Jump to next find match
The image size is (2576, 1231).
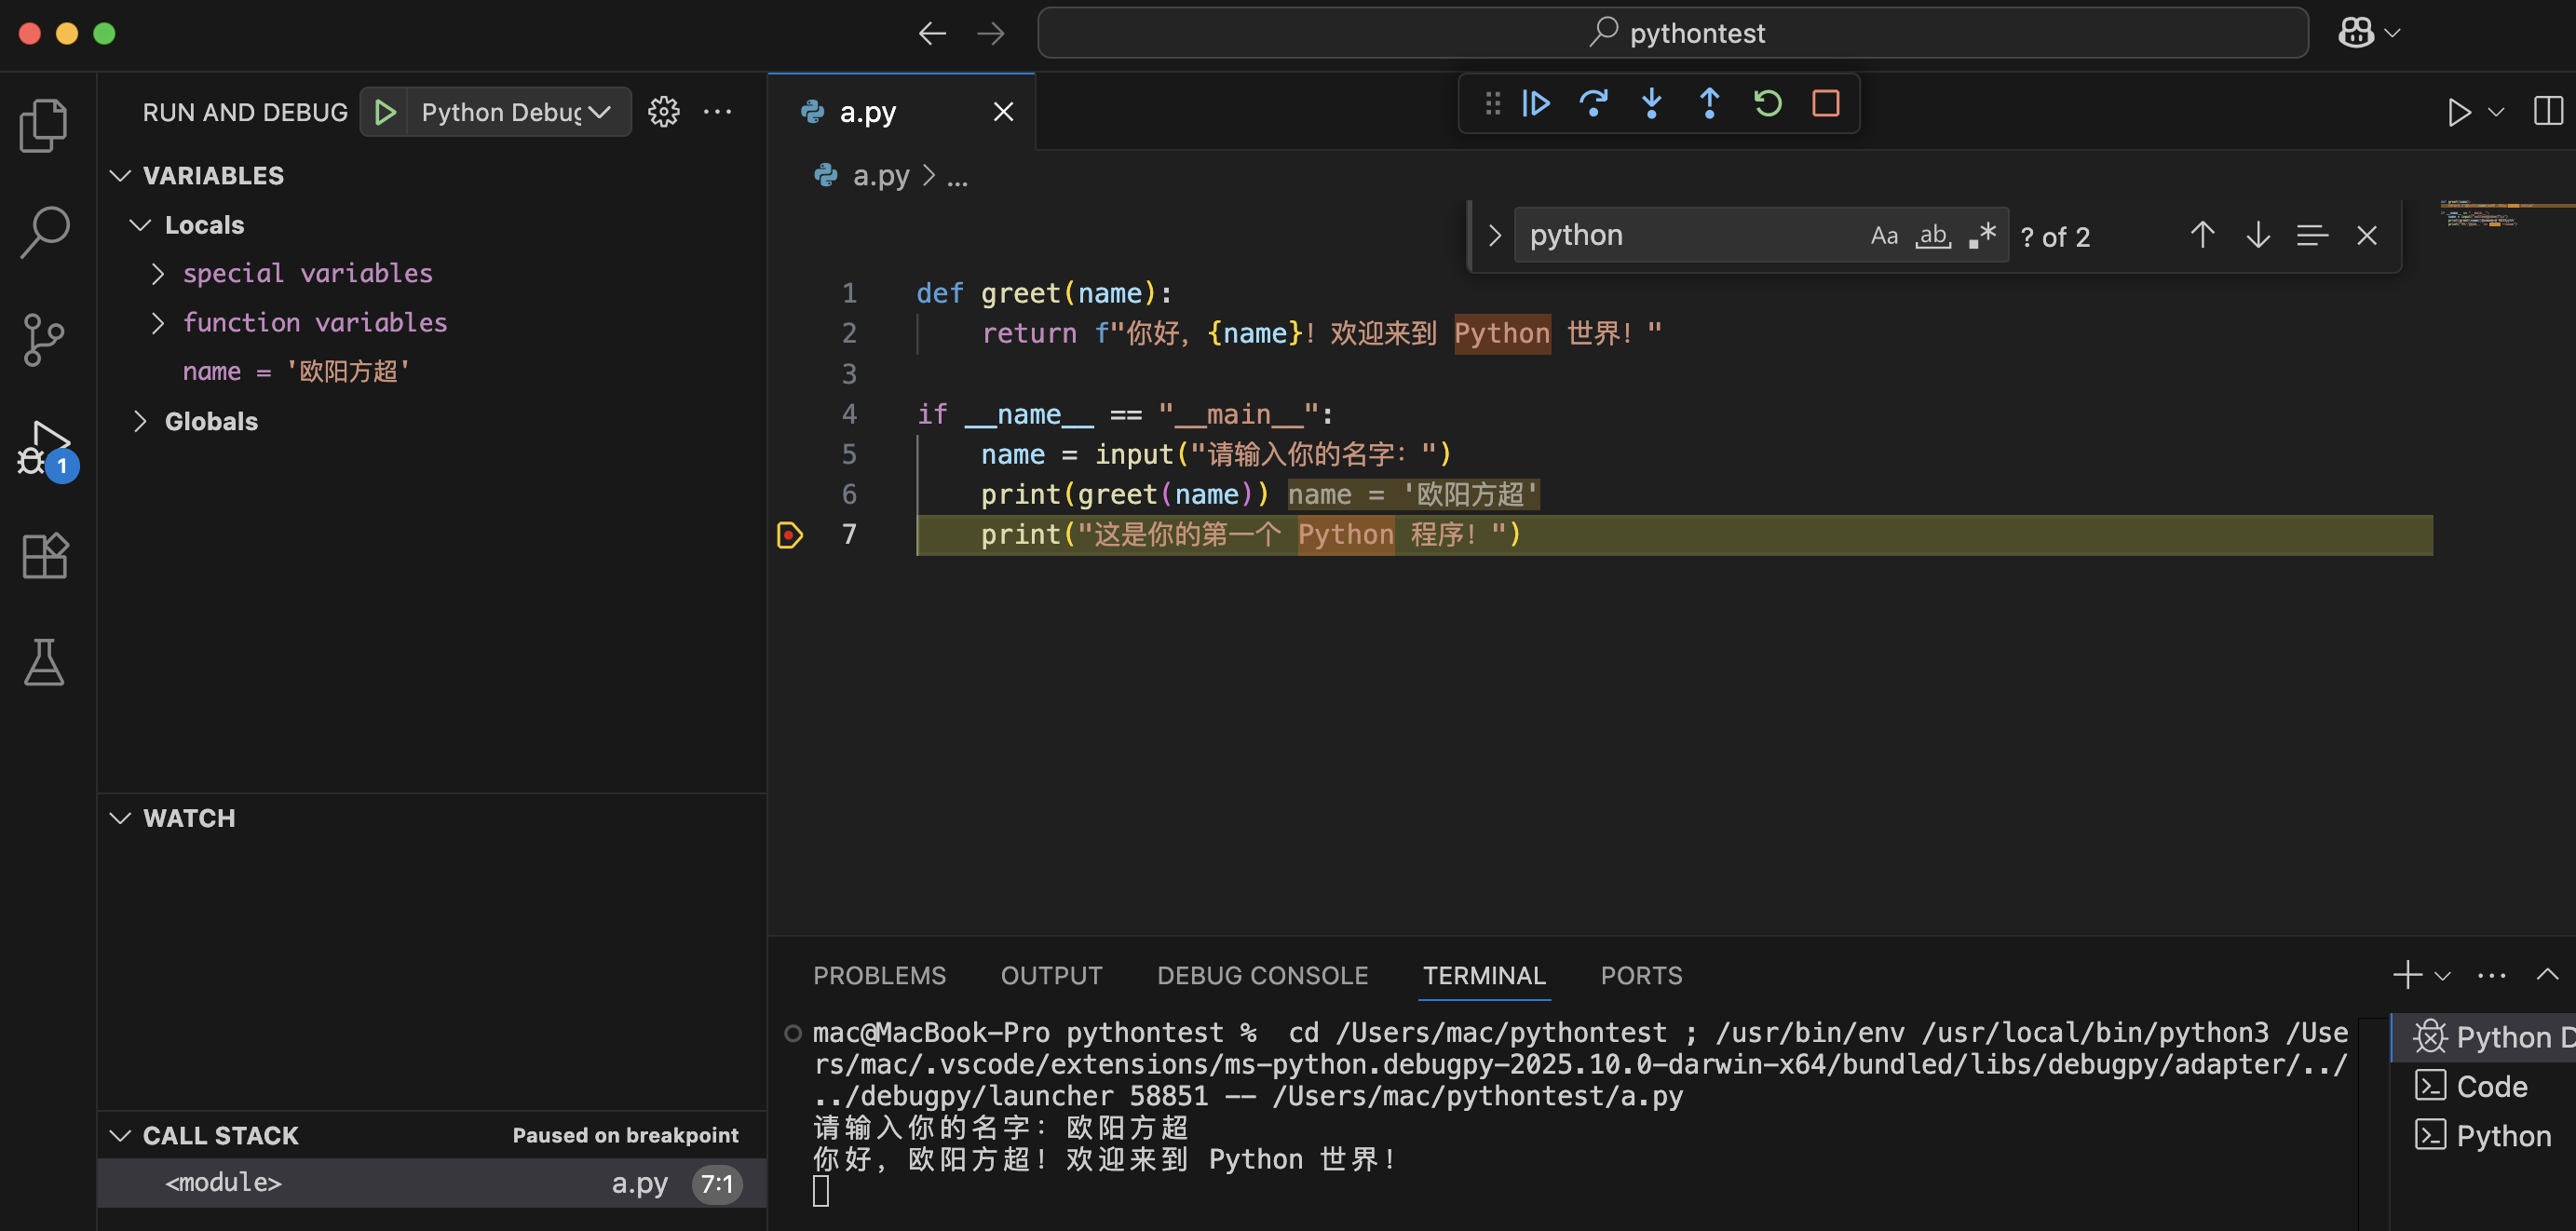[x=2258, y=235]
